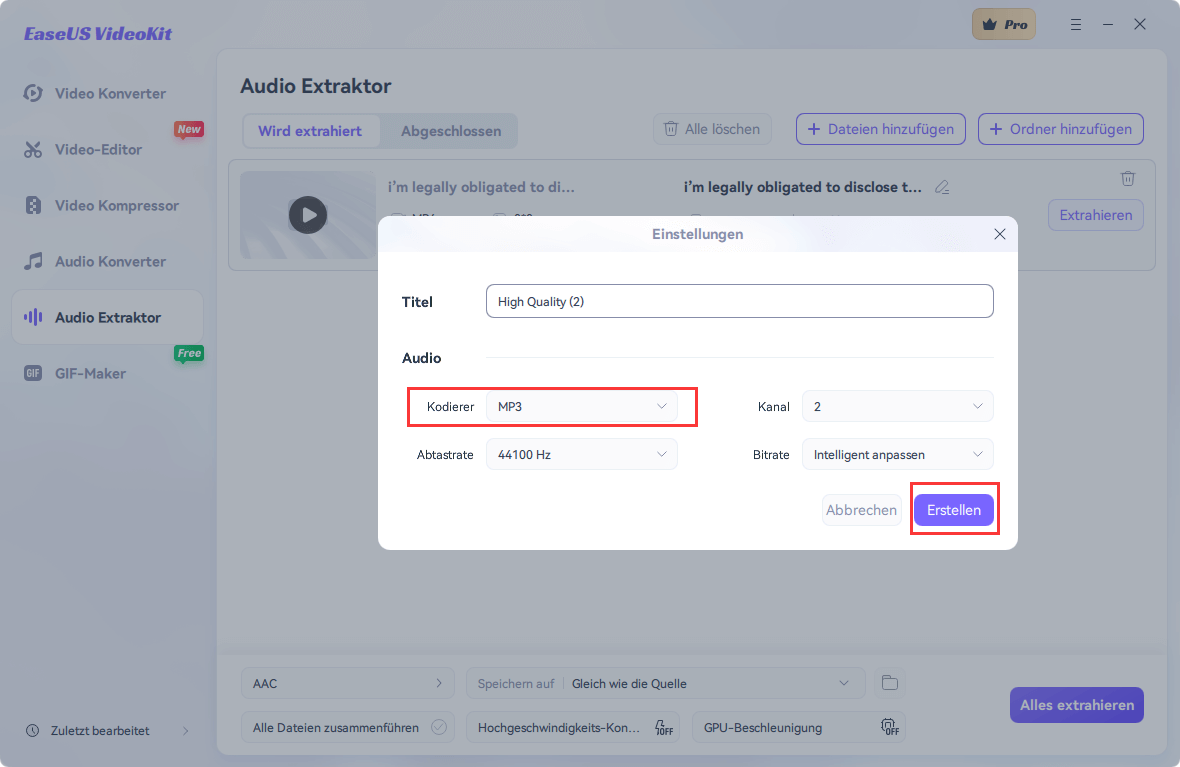Click the Video Kompressor icon
The width and height of the screenshot is (1180, 767).
pyautogui.click(x=33, y=205)
